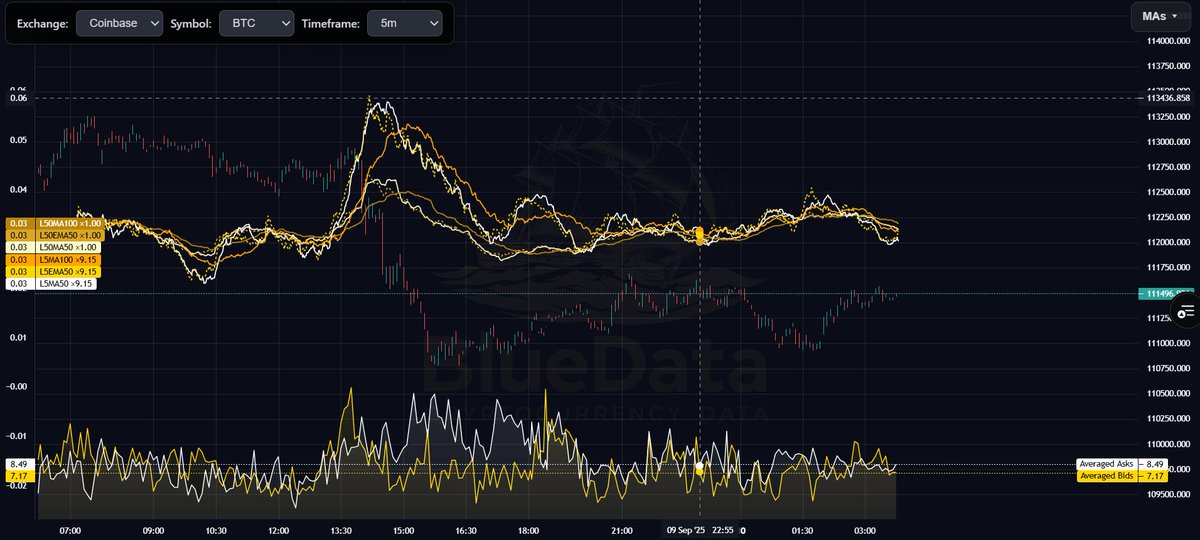Click the round legend-list icon button
The width and height of the screenshot is (1200, 540).
coord(1187,312)
